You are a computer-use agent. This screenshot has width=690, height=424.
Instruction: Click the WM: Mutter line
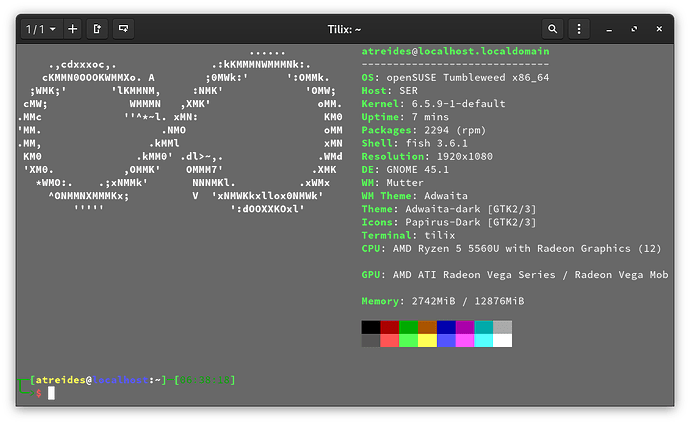393,183
